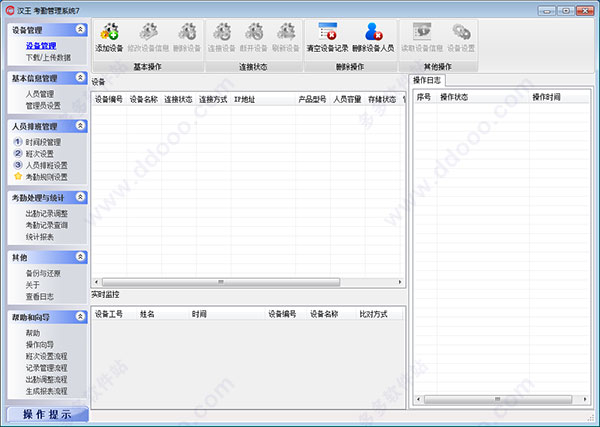Click the 读取设备信息 icon
The width and height of the screenshot is (600, 427).
422,32
